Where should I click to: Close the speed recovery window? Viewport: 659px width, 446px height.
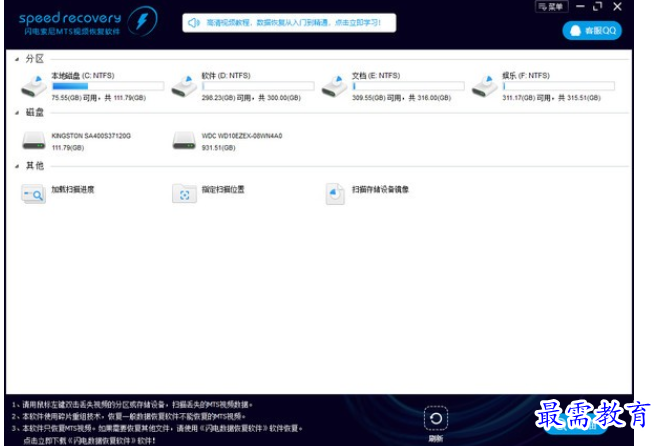coord(617,6)
